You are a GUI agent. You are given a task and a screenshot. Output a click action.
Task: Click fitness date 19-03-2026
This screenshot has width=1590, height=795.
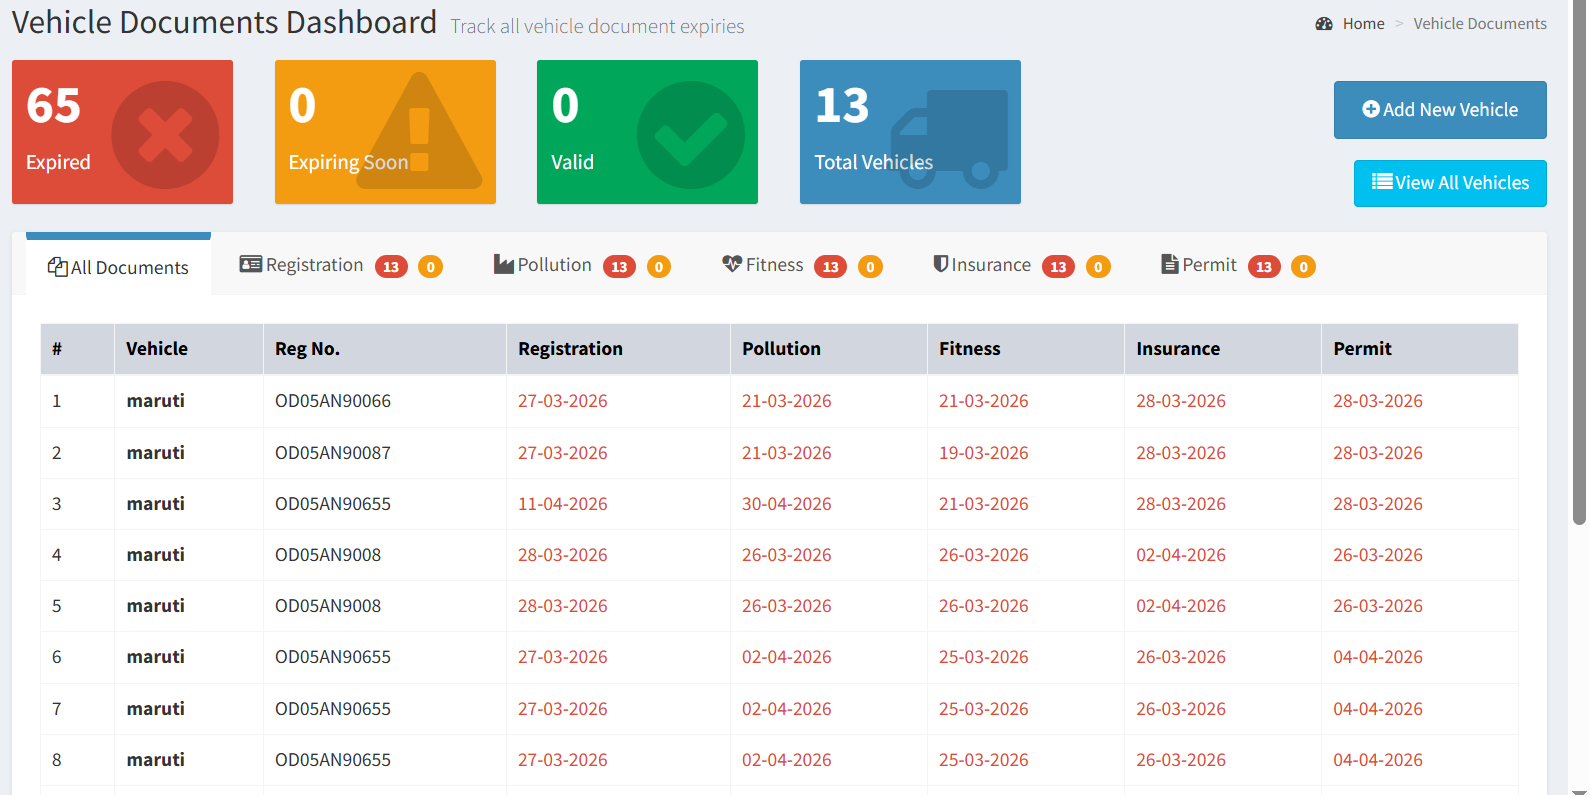tap(984, 453)
